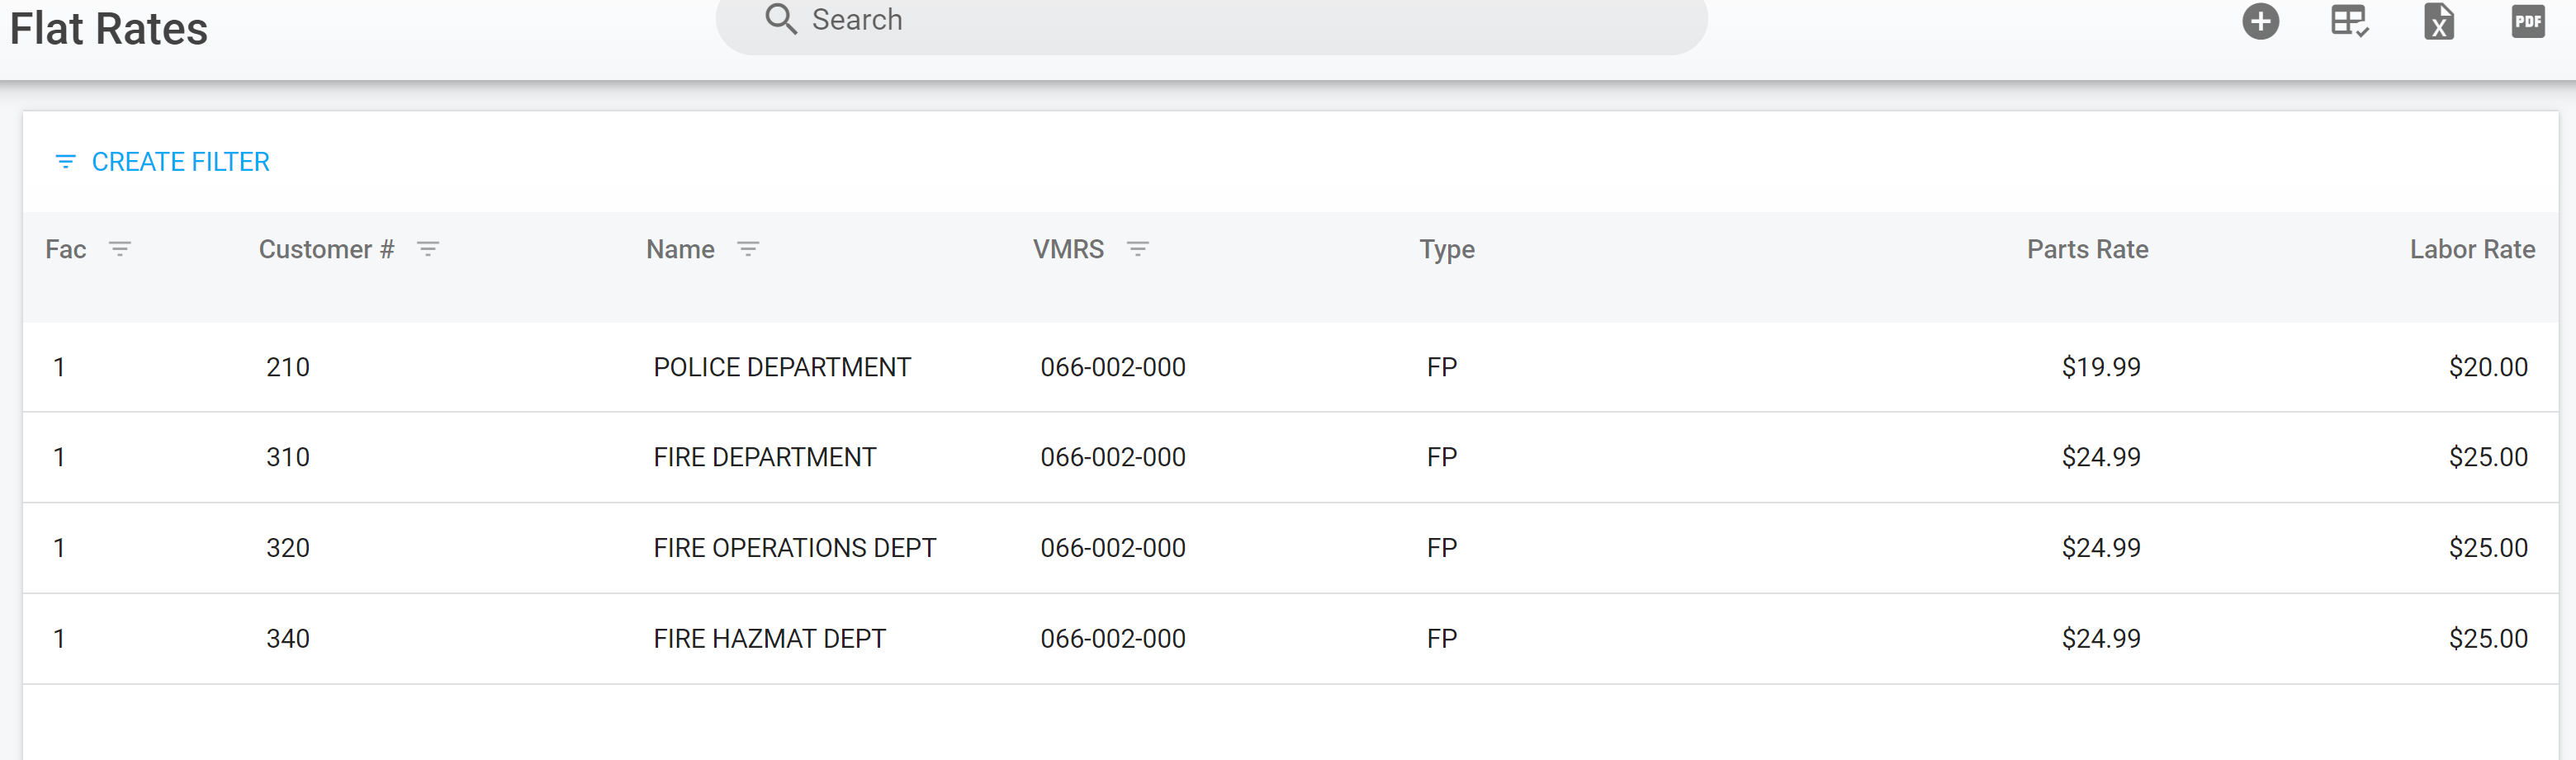The image size is (2576, 760).
Task: Open the Fire Operations Dept entry
Action: [794, 548]
